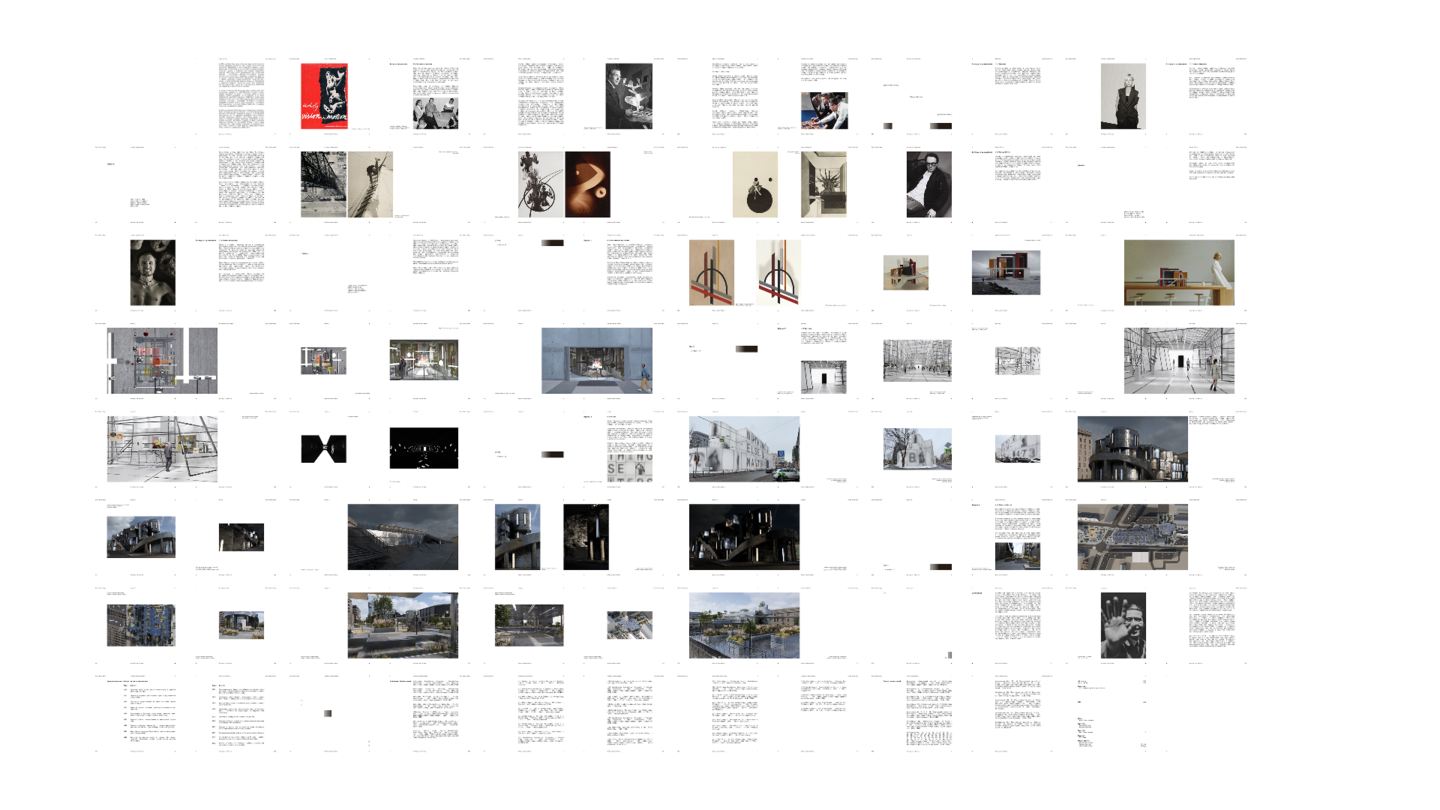The image size is (1440, 810).
Task: Click the portrait of man with raised hand
Action: tap(1123, 625)
